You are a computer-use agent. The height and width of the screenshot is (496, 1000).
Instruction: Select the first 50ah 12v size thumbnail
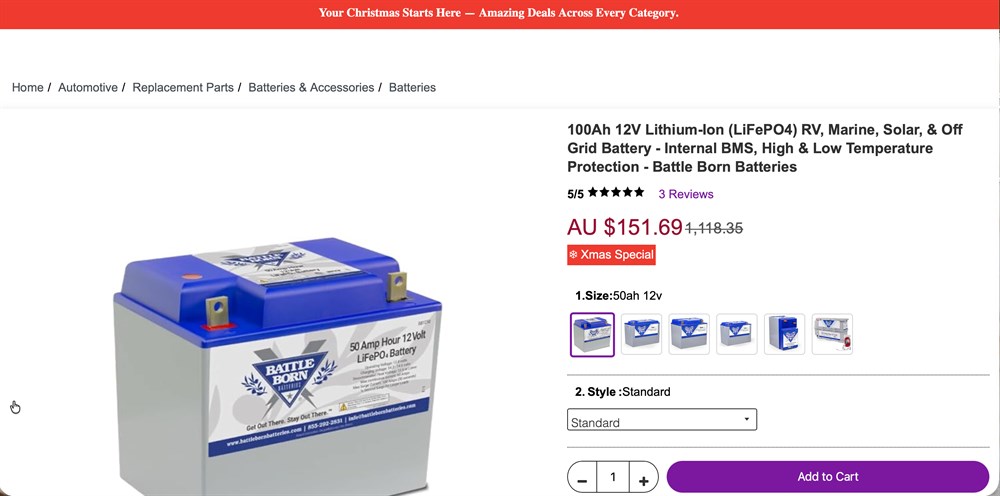pos(592,335)
